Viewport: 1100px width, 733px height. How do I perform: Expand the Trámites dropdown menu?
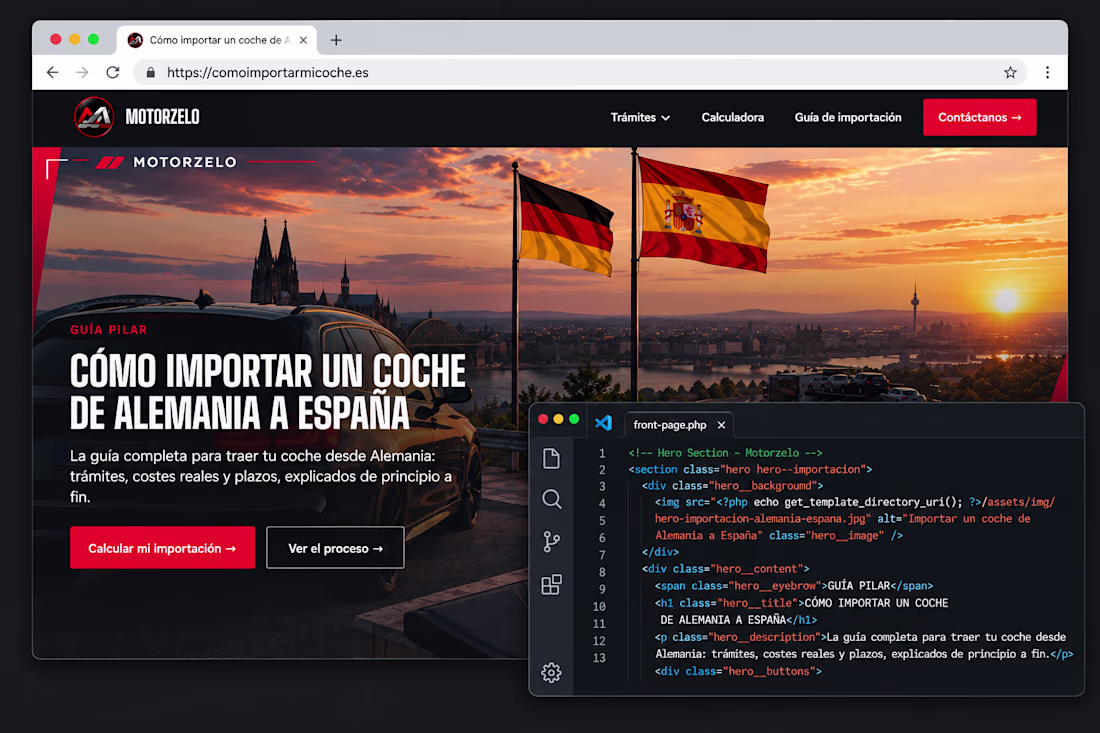point(640,117)
